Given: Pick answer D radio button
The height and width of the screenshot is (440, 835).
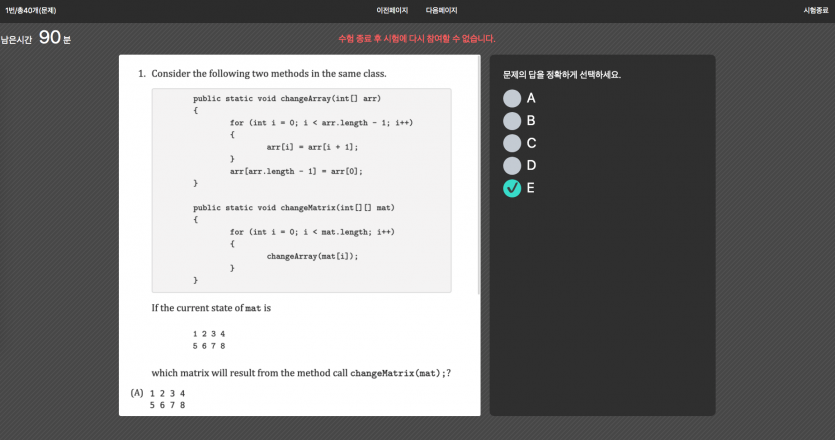Looking at the screenshot, I should click(x=512, y=166).
